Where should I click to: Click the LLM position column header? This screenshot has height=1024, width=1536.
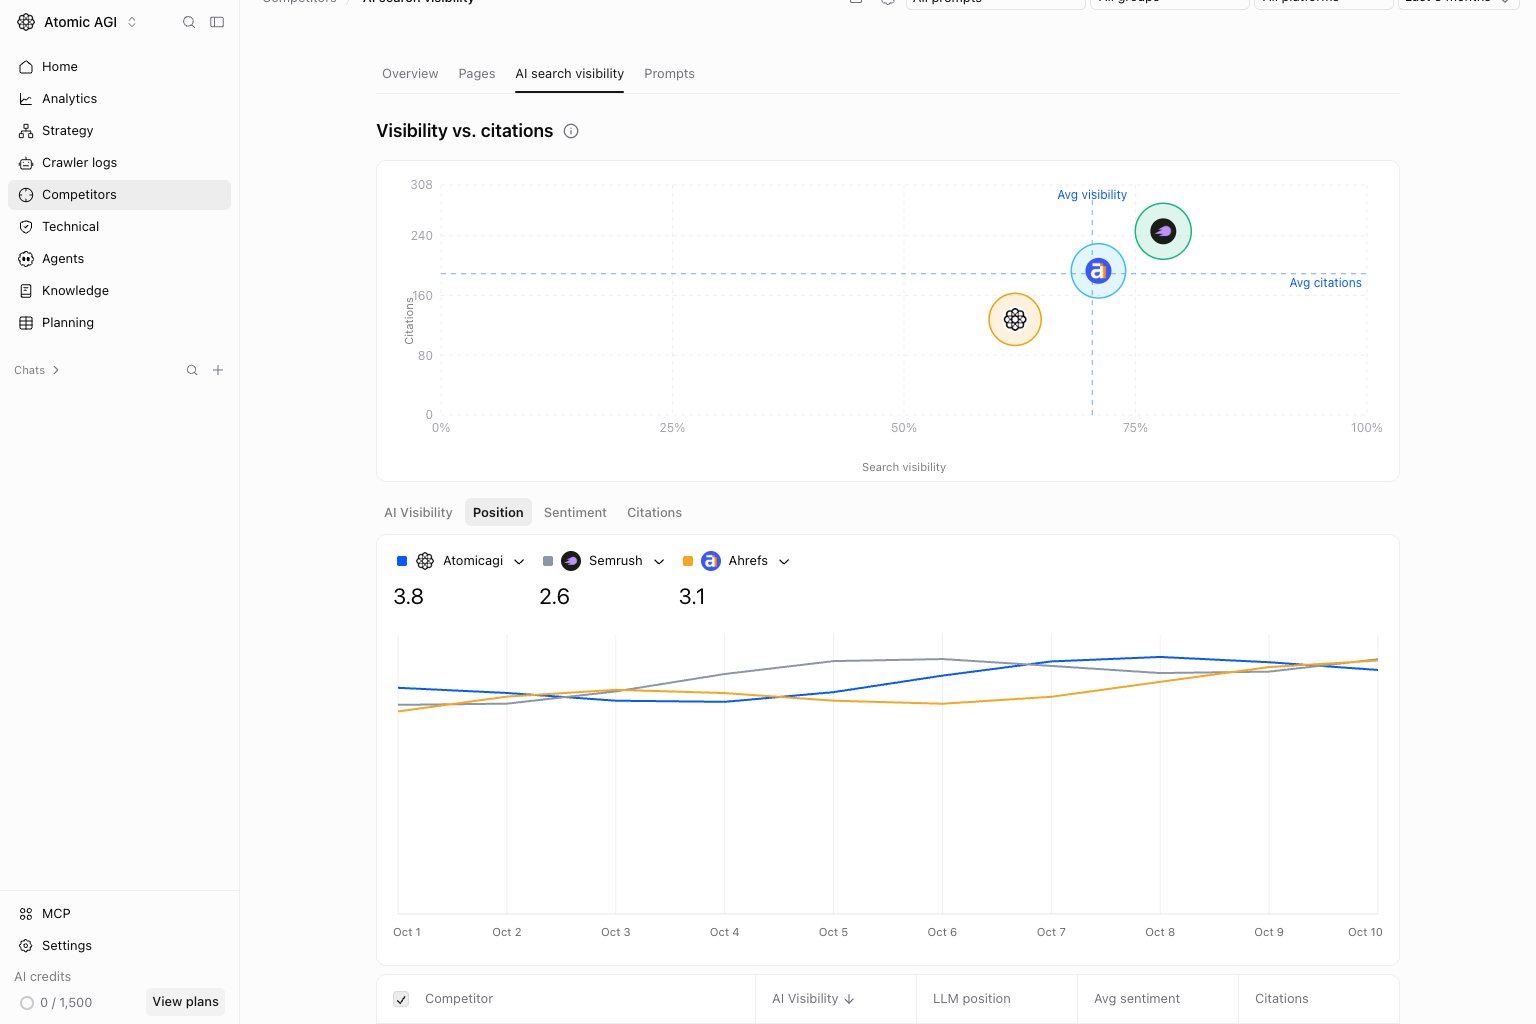(971, 999)
